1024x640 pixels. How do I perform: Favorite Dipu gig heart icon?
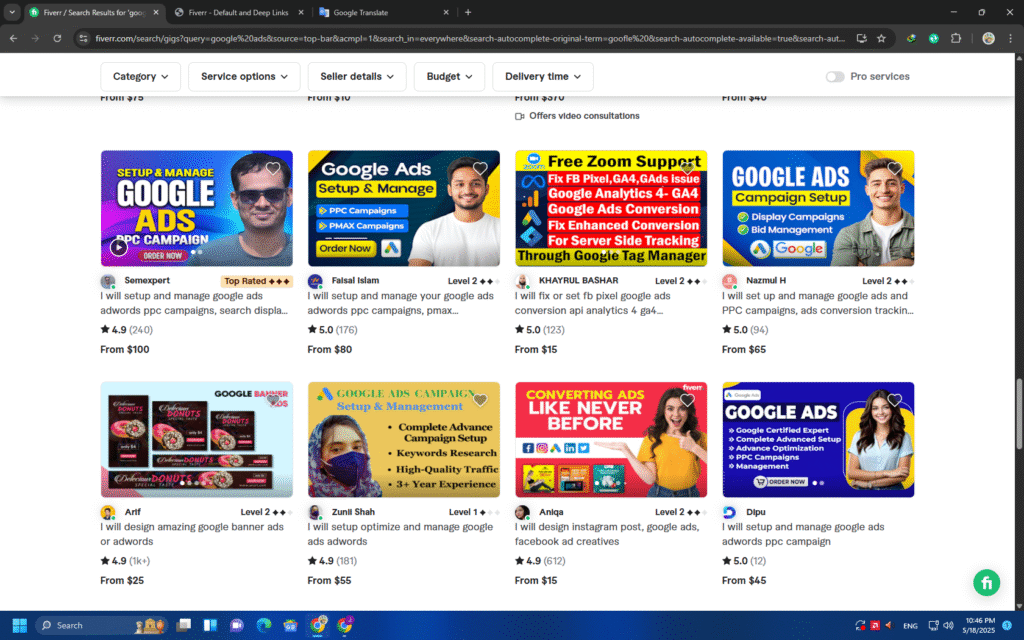[895, 400]
